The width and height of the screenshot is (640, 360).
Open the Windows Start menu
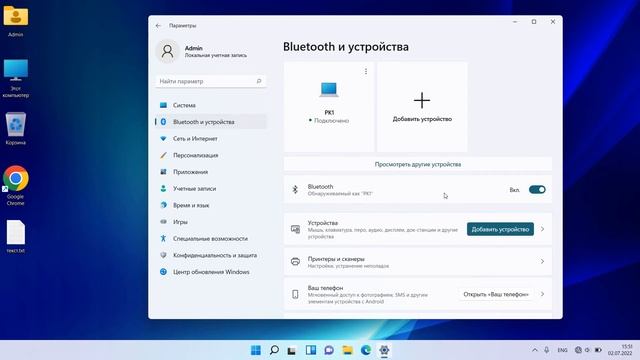(256, 350)
